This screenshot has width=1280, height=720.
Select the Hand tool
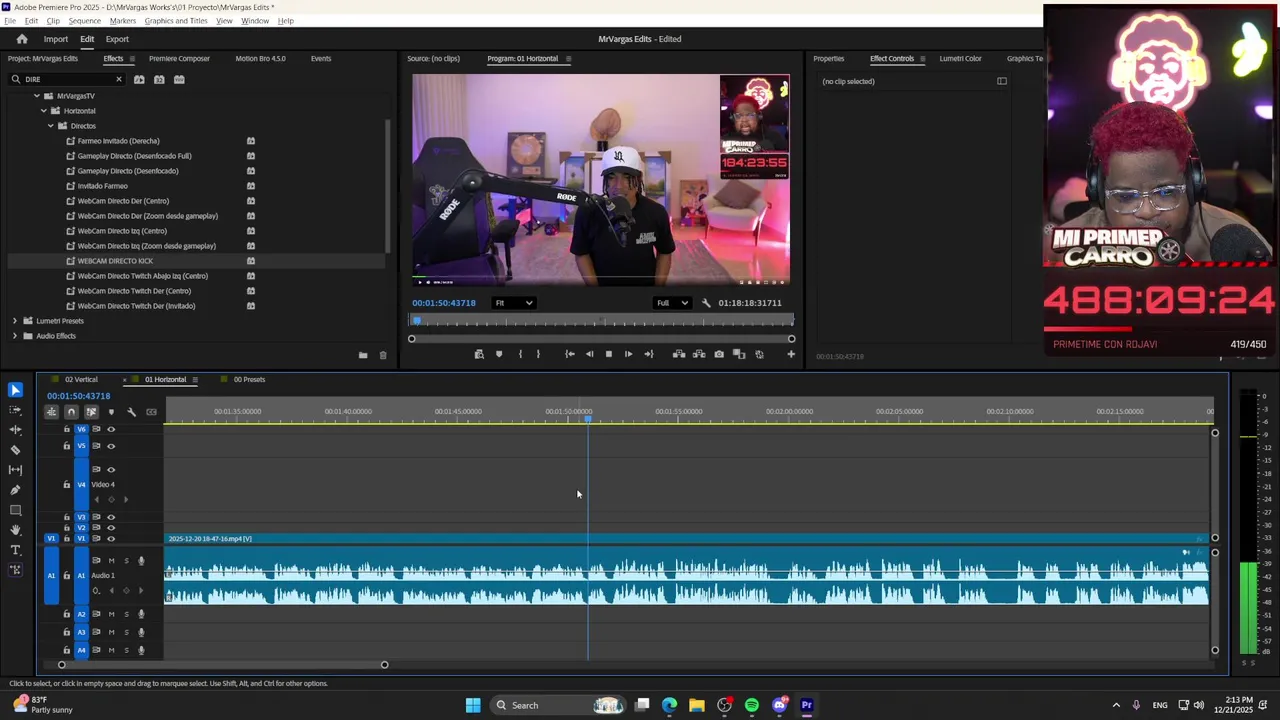[15, 530]
